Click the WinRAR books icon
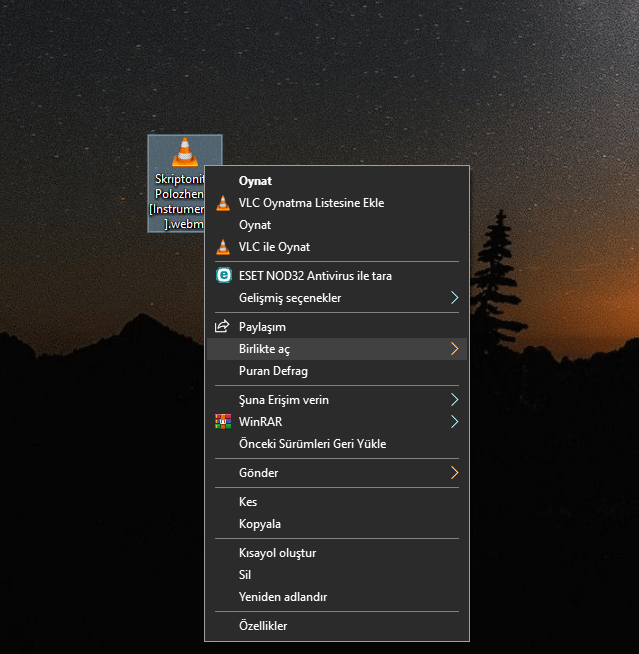 click(x=223, y=422)
